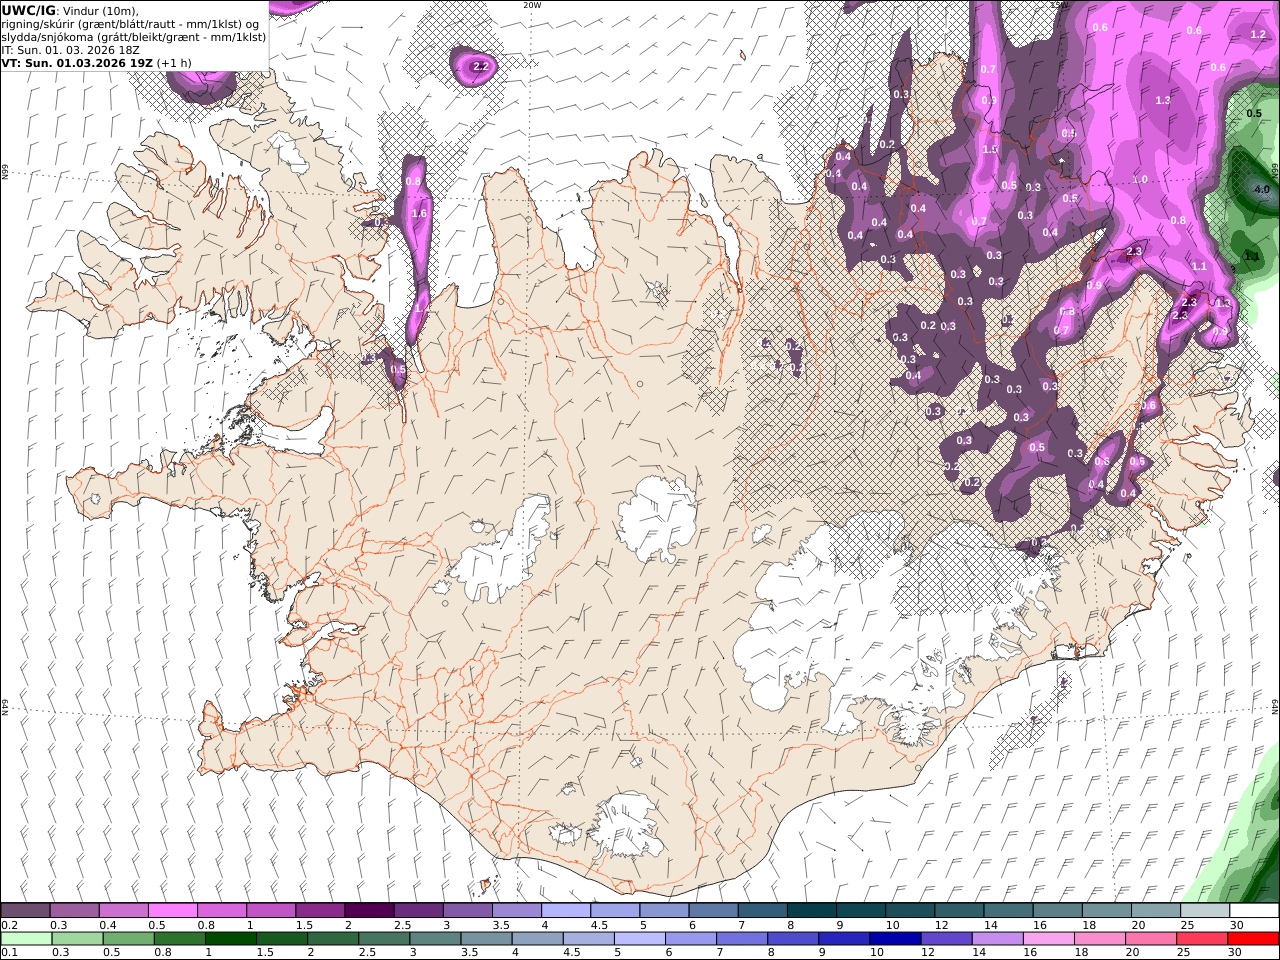Screen dimensions: 1280x960
Task: Pick the 2.5 grey-green swatch, lower legend row
Action: [x=384, y=939]
